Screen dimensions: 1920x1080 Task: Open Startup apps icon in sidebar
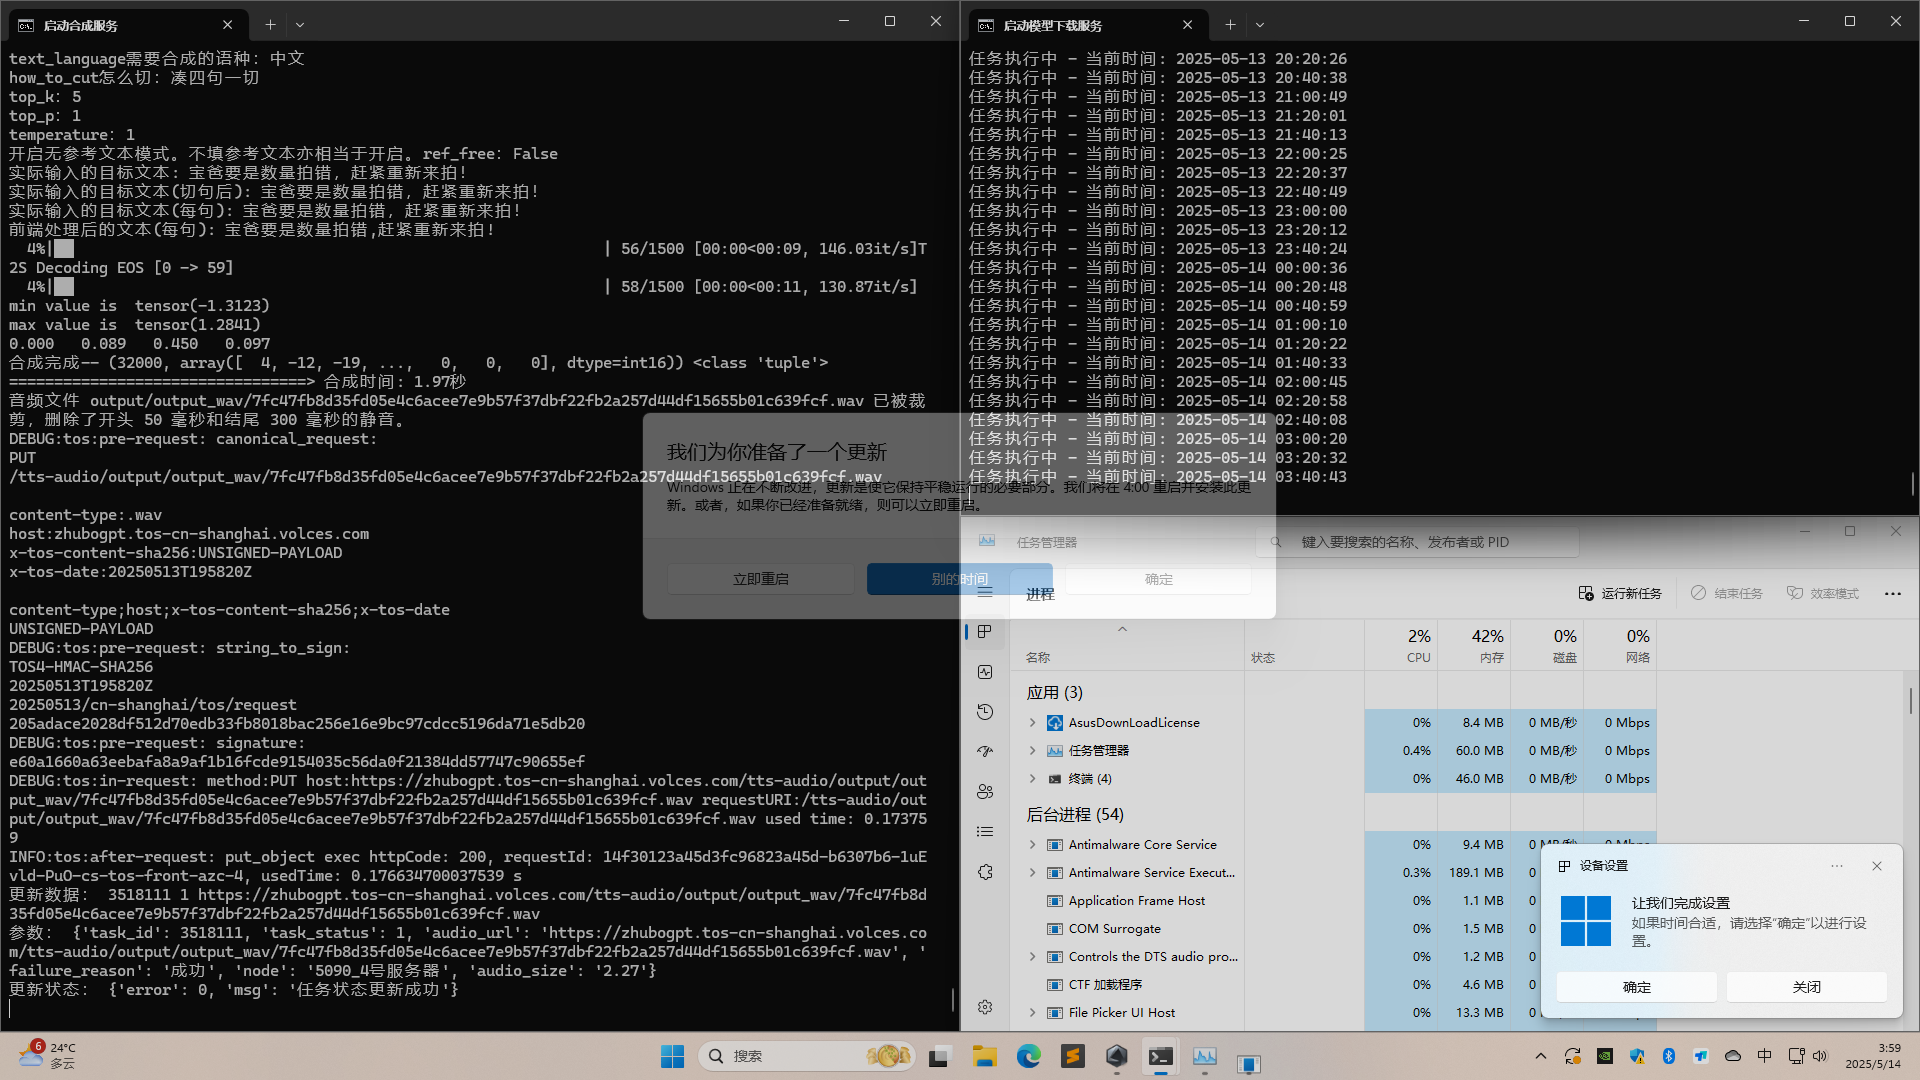coord(985,752)
